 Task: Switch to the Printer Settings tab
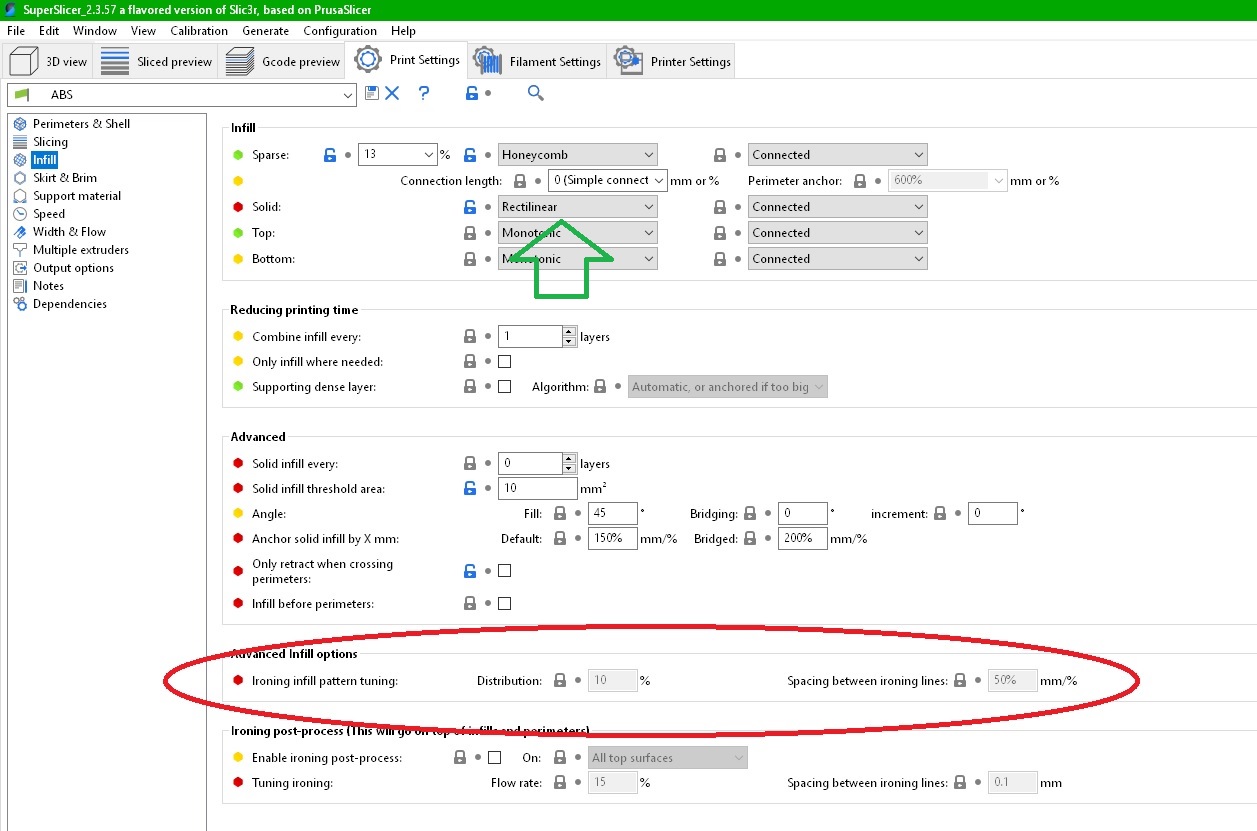point(672,61)
